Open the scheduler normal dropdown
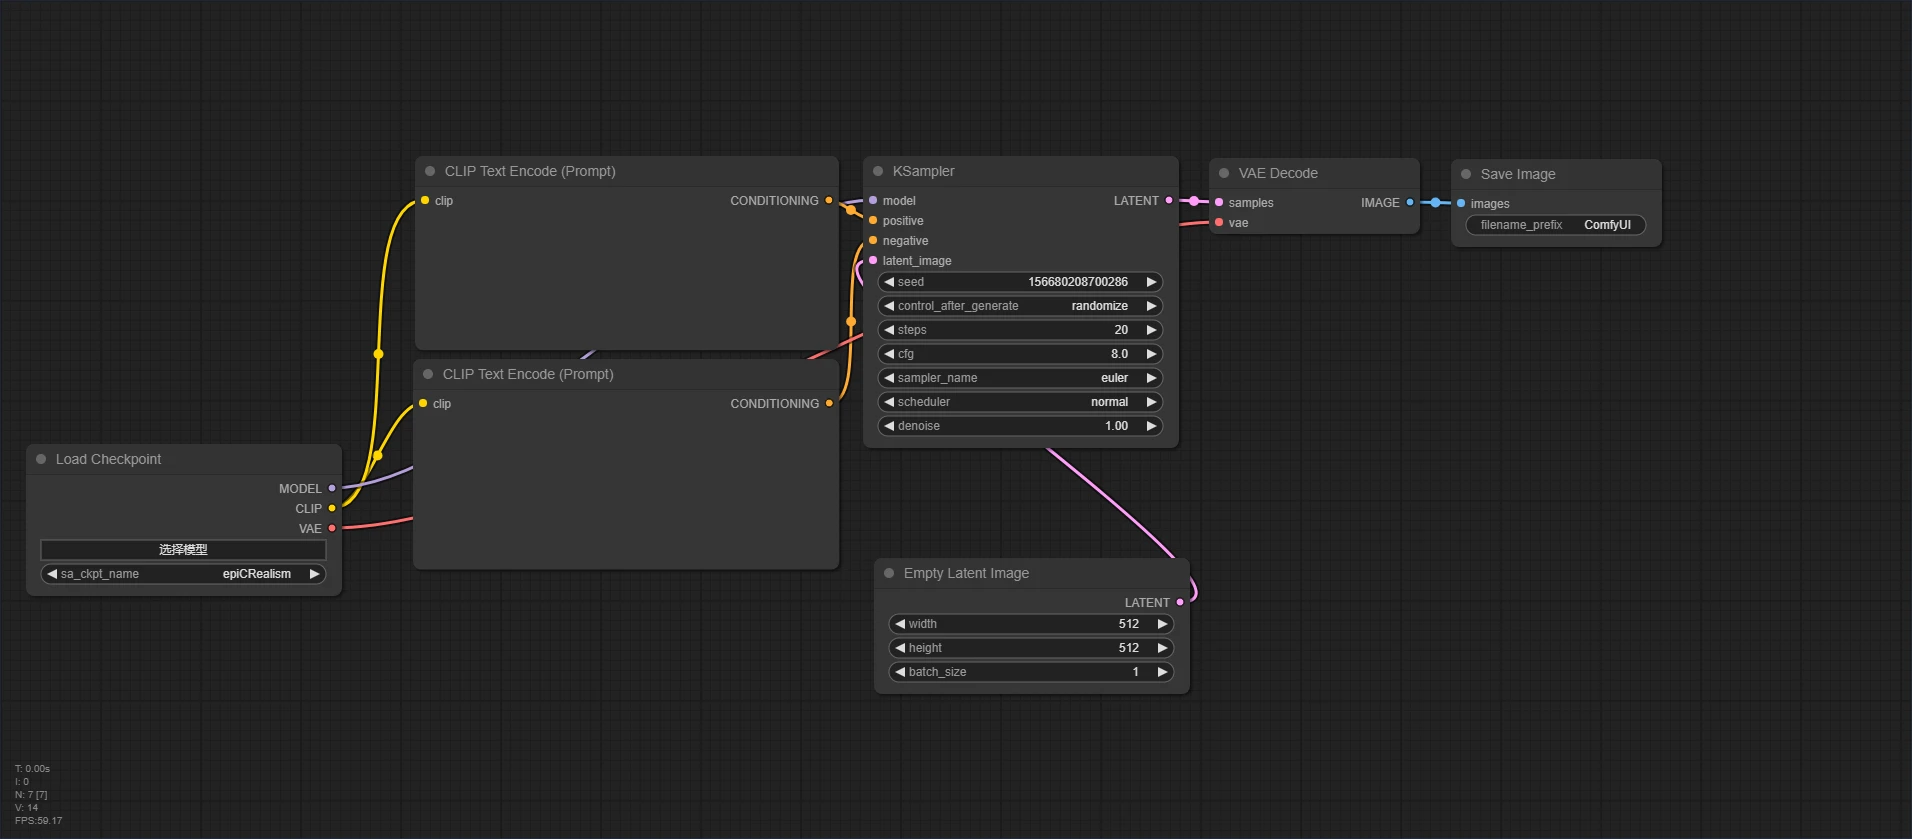This screenshot has height=839, width=1912. (1020, 402)
